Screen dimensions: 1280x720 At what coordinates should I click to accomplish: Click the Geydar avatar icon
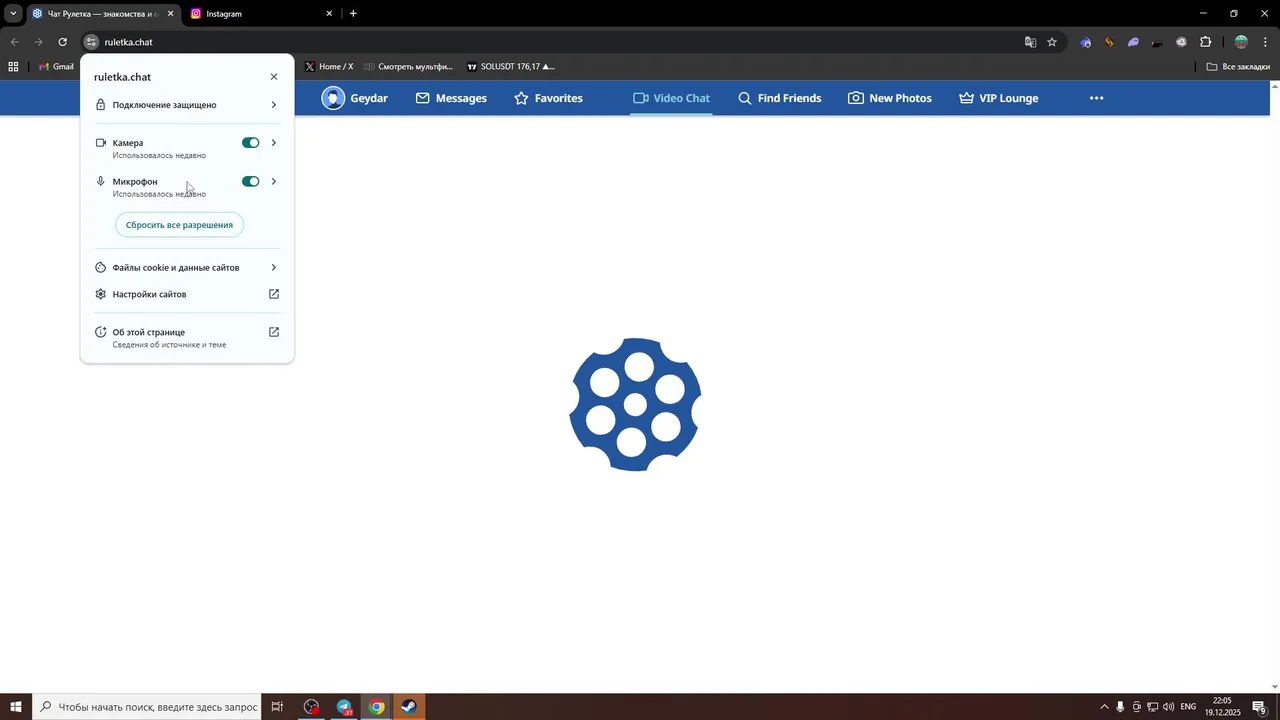(333, 98)
